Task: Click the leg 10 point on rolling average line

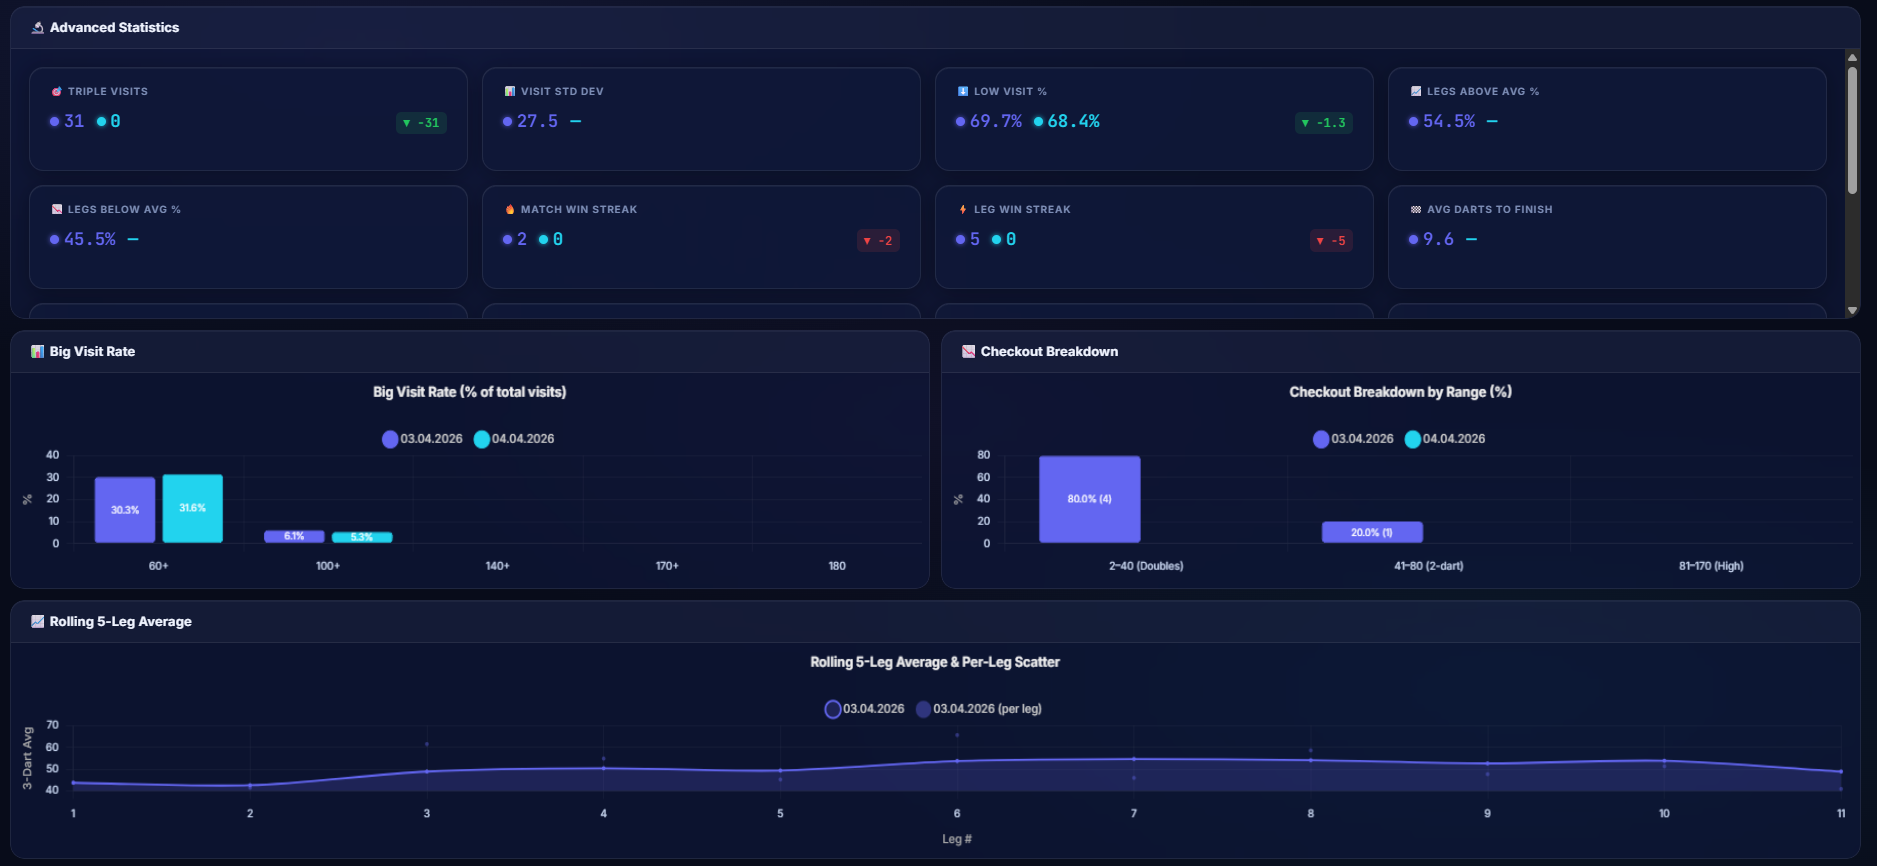Action: coord(1664,761)
